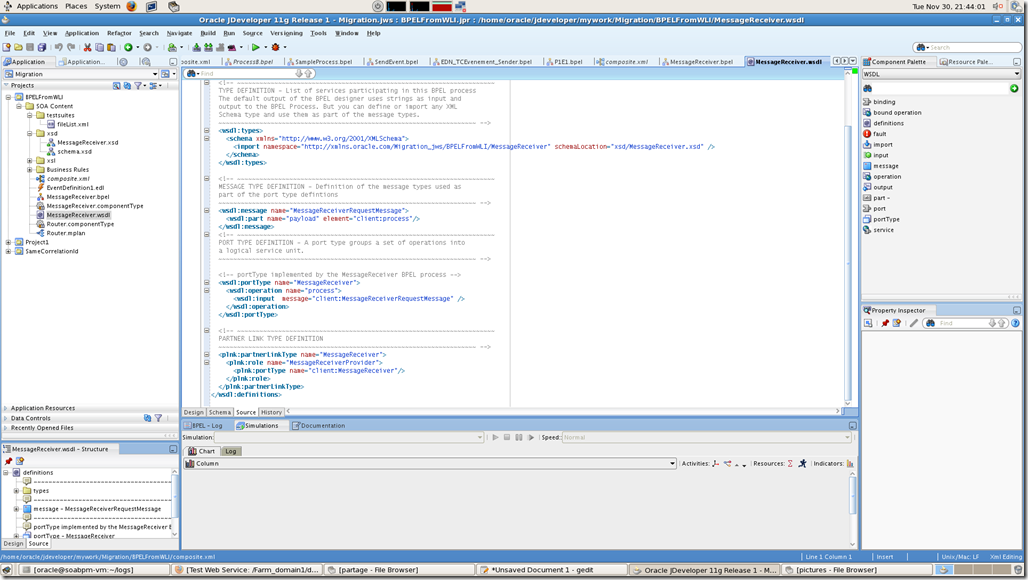The height and width of the screenshot is (580, 1028).
Task: Click the Undo toolbar icon
Action: [59, 47]
